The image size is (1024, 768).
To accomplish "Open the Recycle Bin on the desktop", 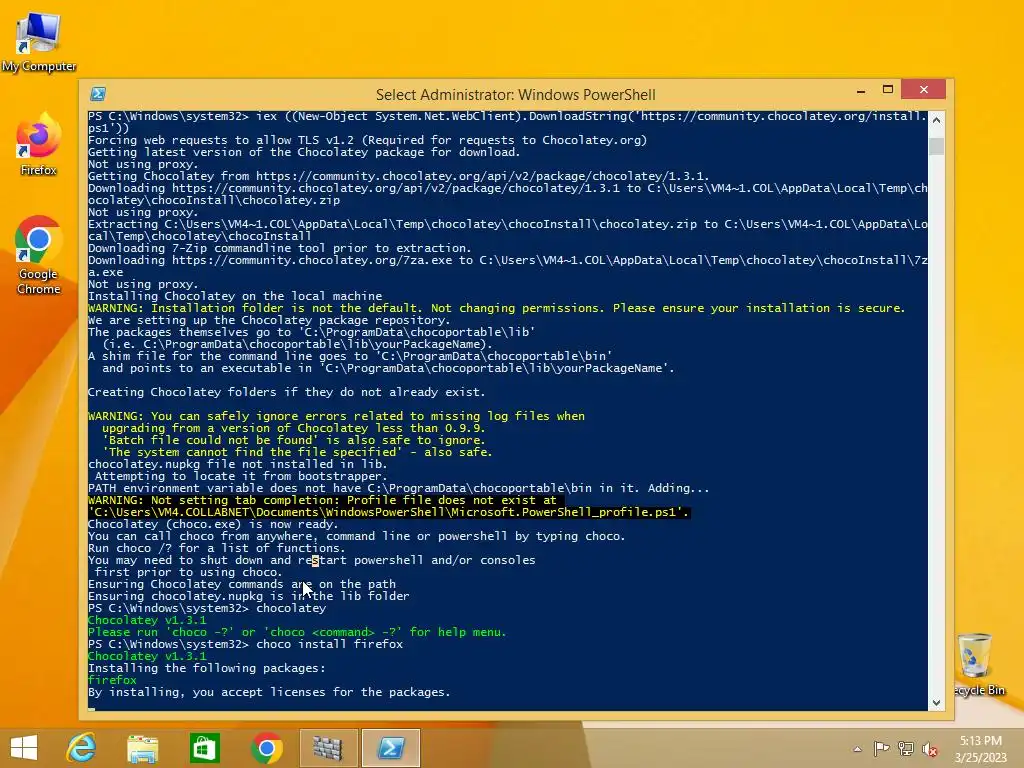I will 978,664.
